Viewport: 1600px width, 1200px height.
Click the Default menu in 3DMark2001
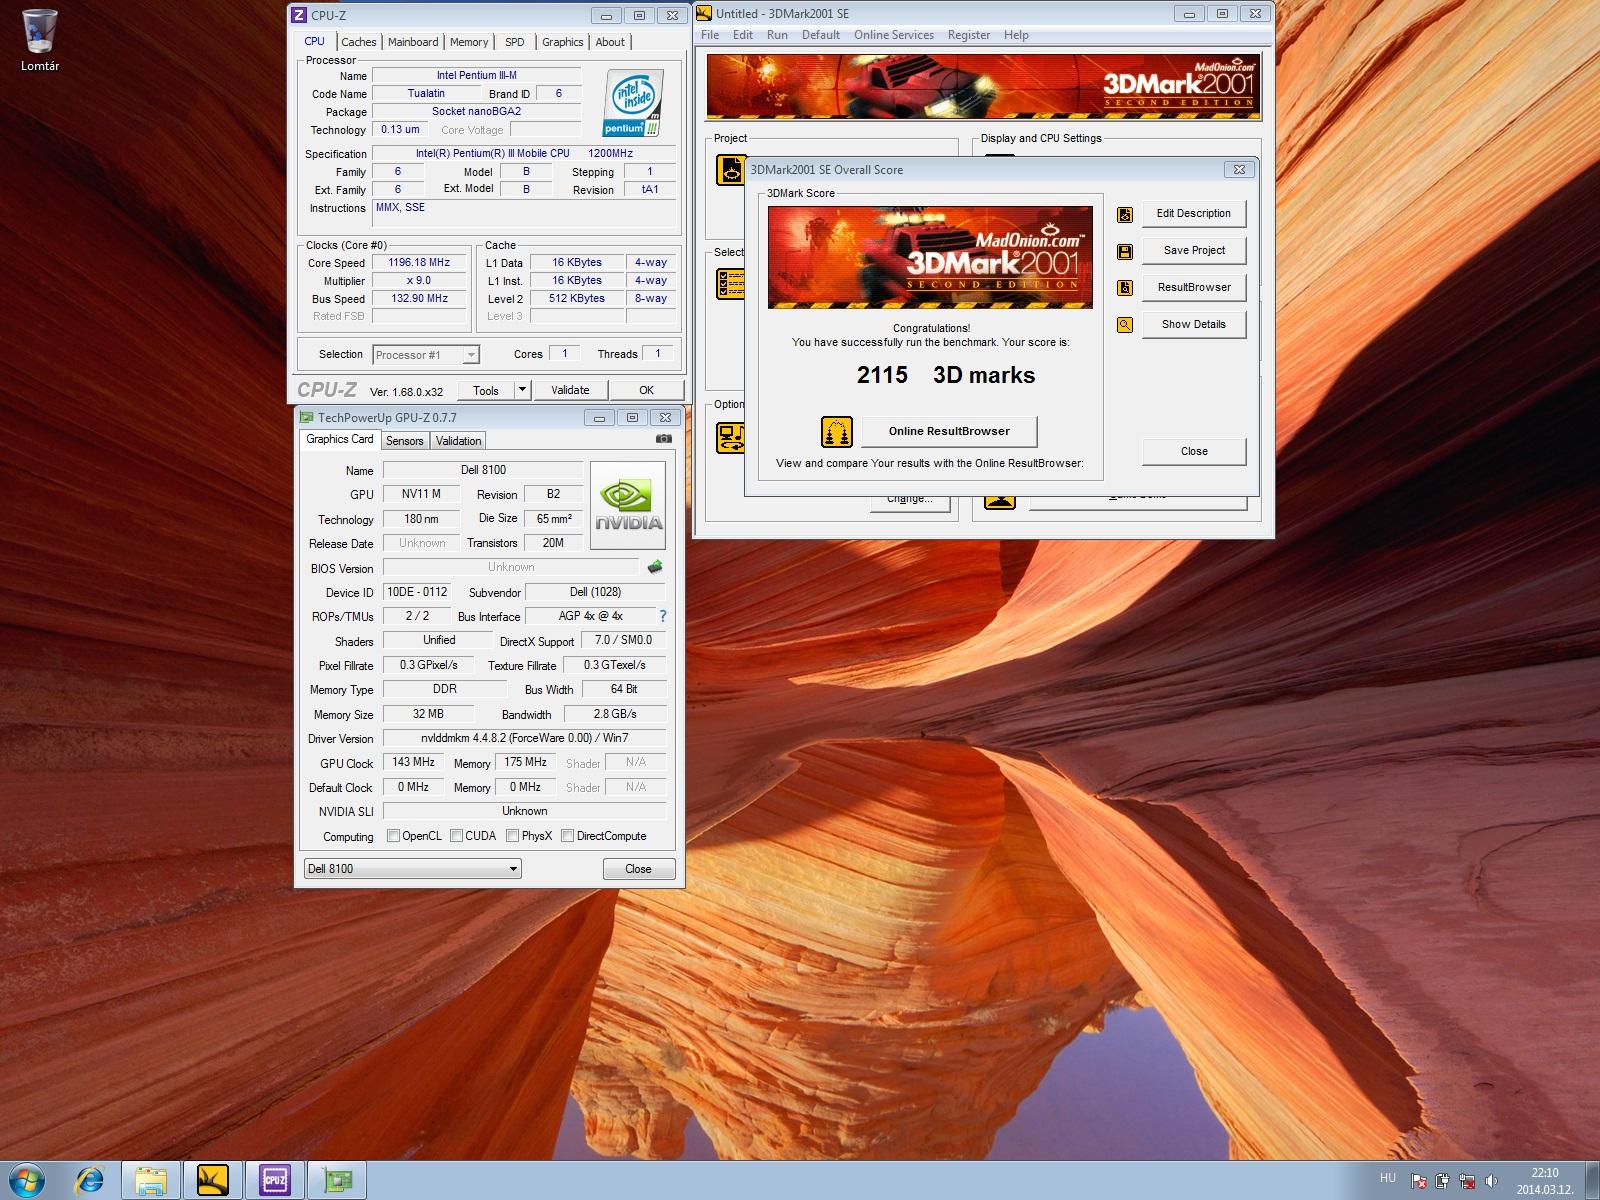coord(821,35)
